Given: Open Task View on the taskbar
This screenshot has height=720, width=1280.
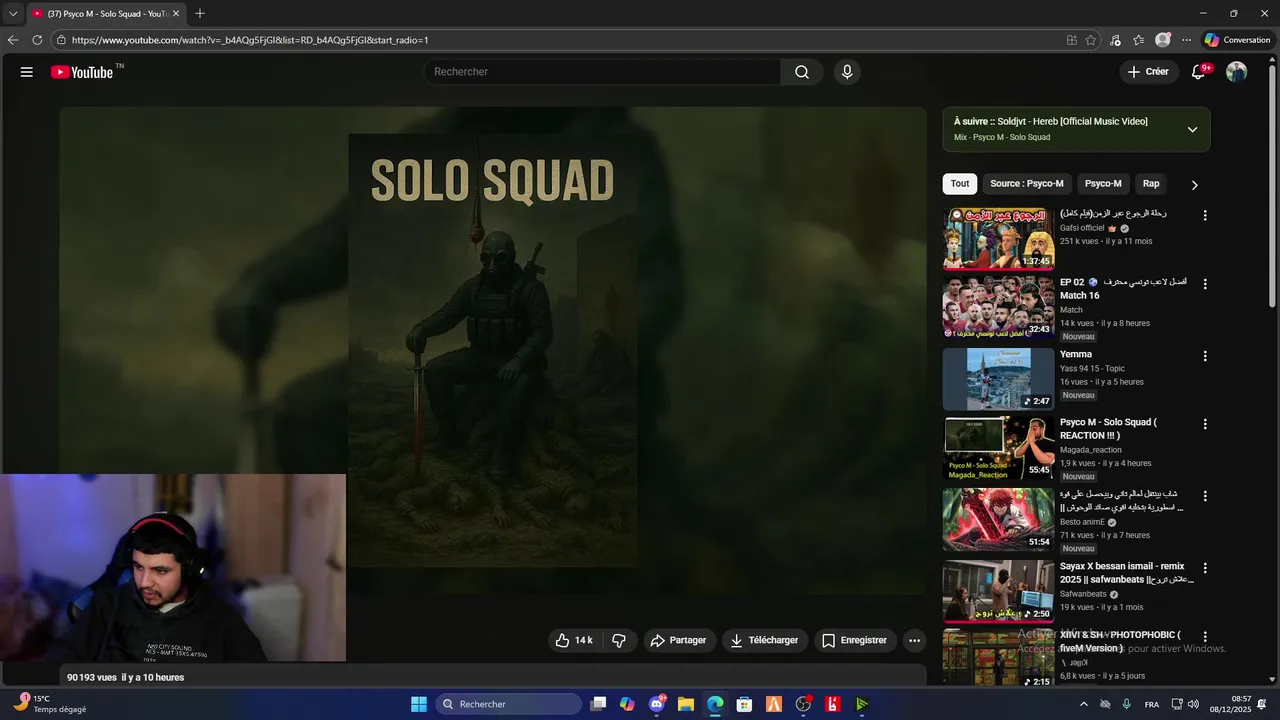Looking at the screenshot, I should pyautogui.click(x=598, y=704).
